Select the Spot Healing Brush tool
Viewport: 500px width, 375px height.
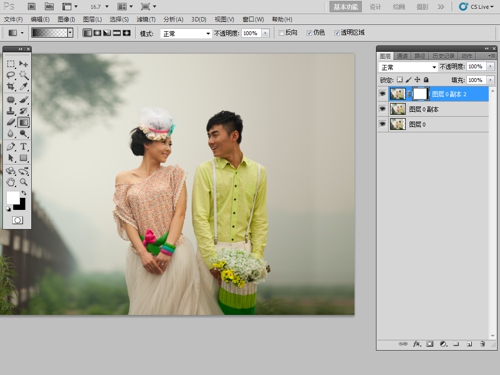click(x=11, y=100)
